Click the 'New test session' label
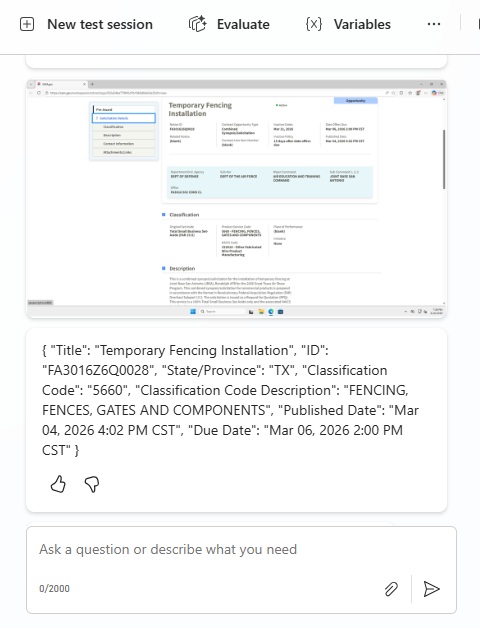This screenshot has width=480, height=628. [x=100, y=24]
